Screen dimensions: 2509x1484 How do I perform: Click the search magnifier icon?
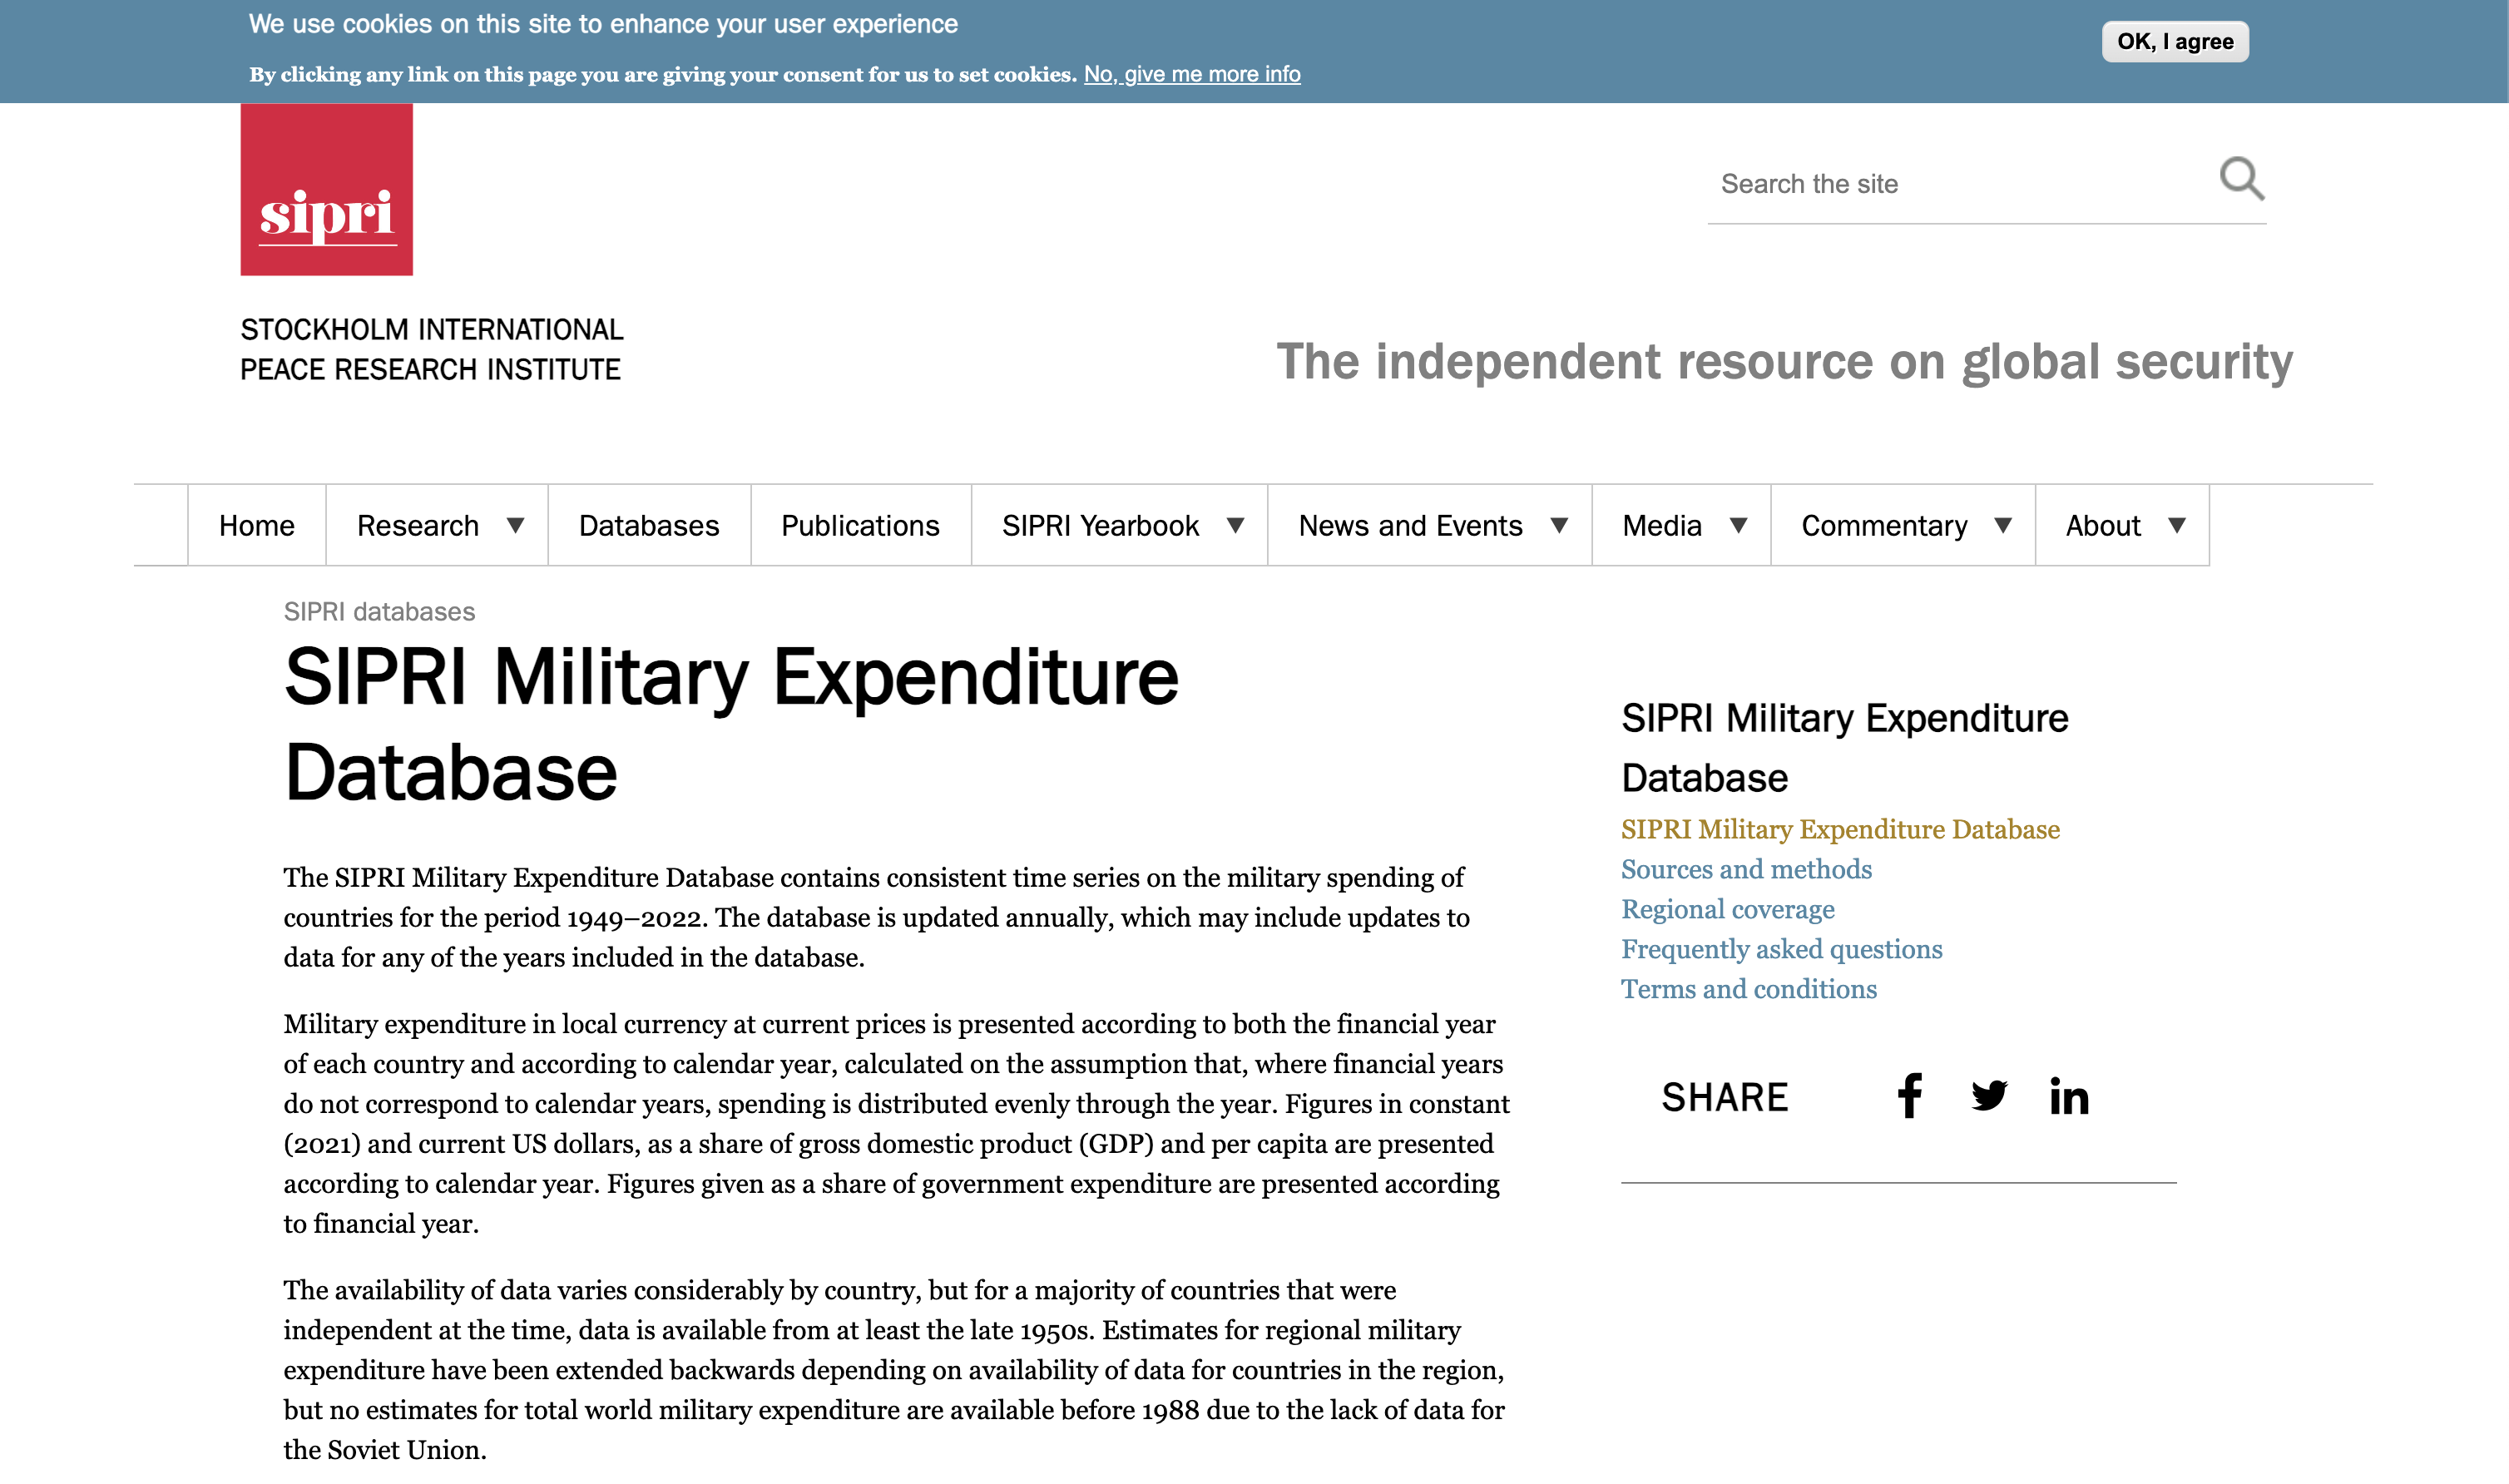[2241, 179]
